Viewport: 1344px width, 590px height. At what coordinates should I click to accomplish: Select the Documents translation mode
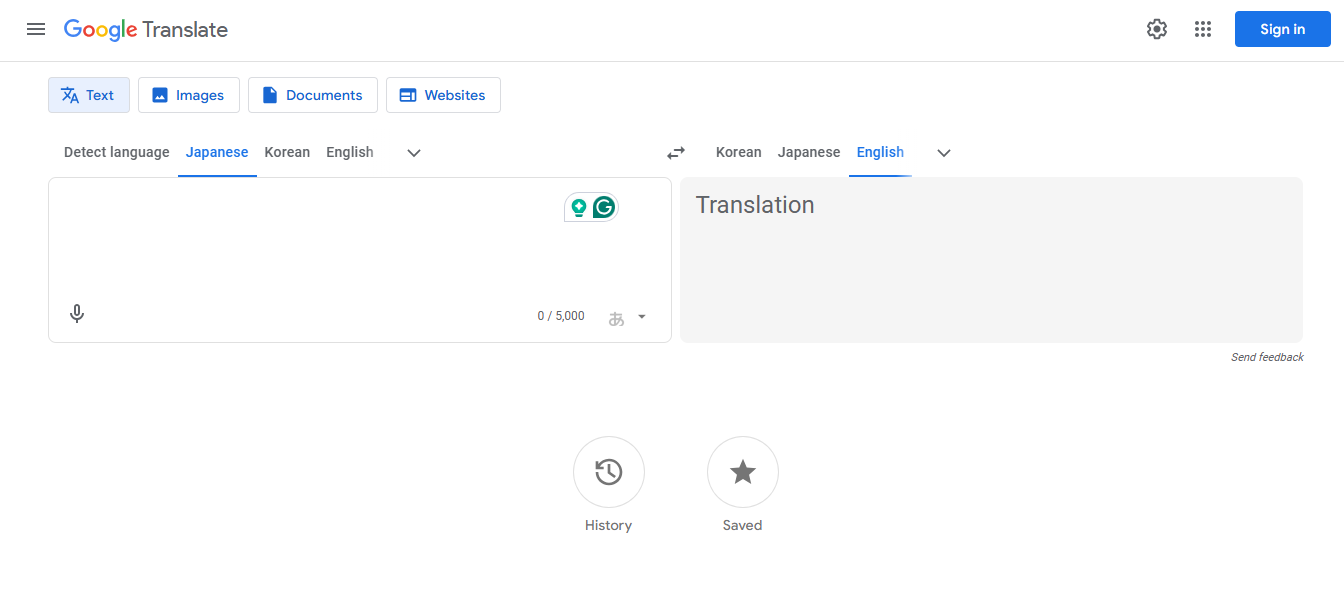pos(312,94)
